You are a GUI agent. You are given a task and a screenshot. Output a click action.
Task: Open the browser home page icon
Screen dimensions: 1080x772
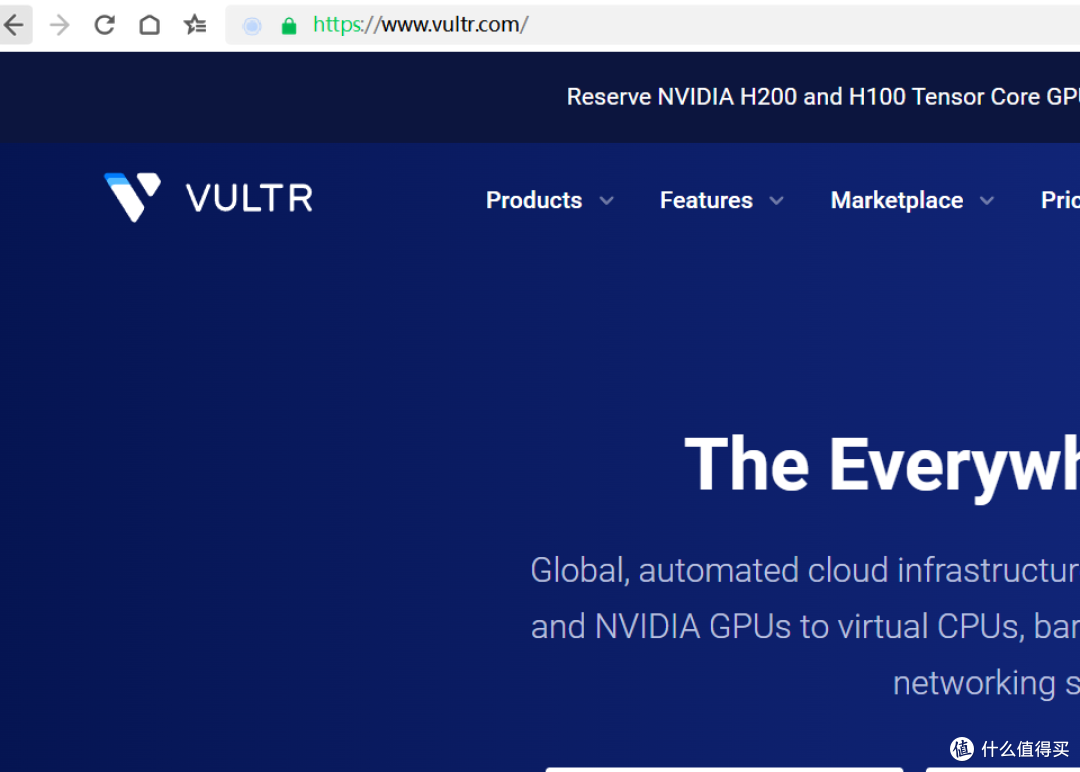(149, 25)
